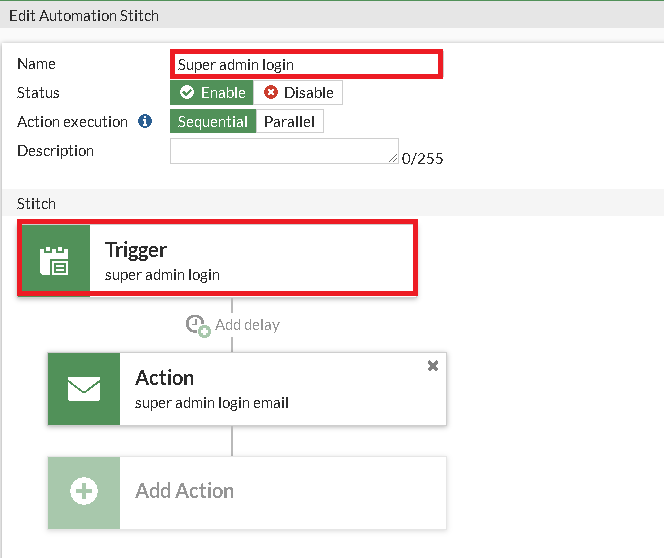Click the Description text area
Screen dimensions: 664x558
(284, 151)
